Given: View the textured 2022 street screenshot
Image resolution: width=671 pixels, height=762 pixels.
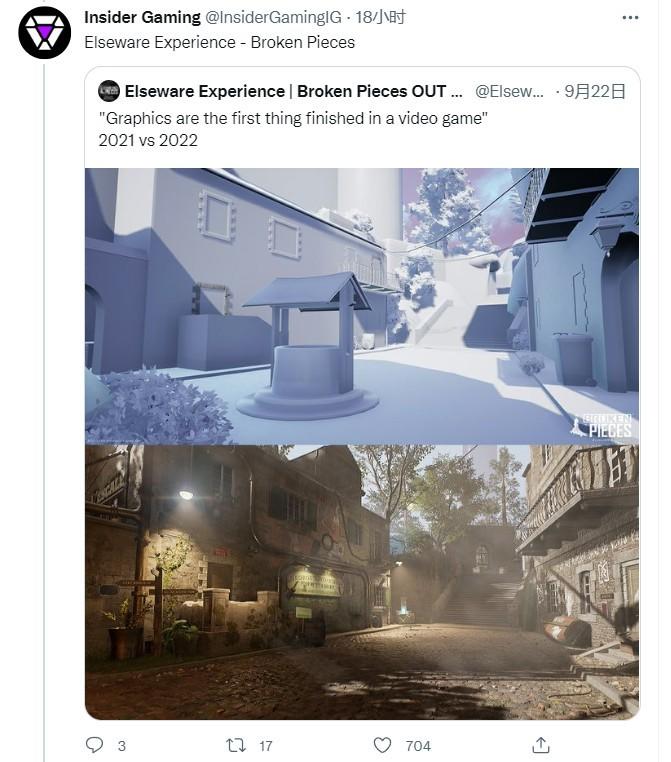Looking at the screenshot, I should (362, 582).
